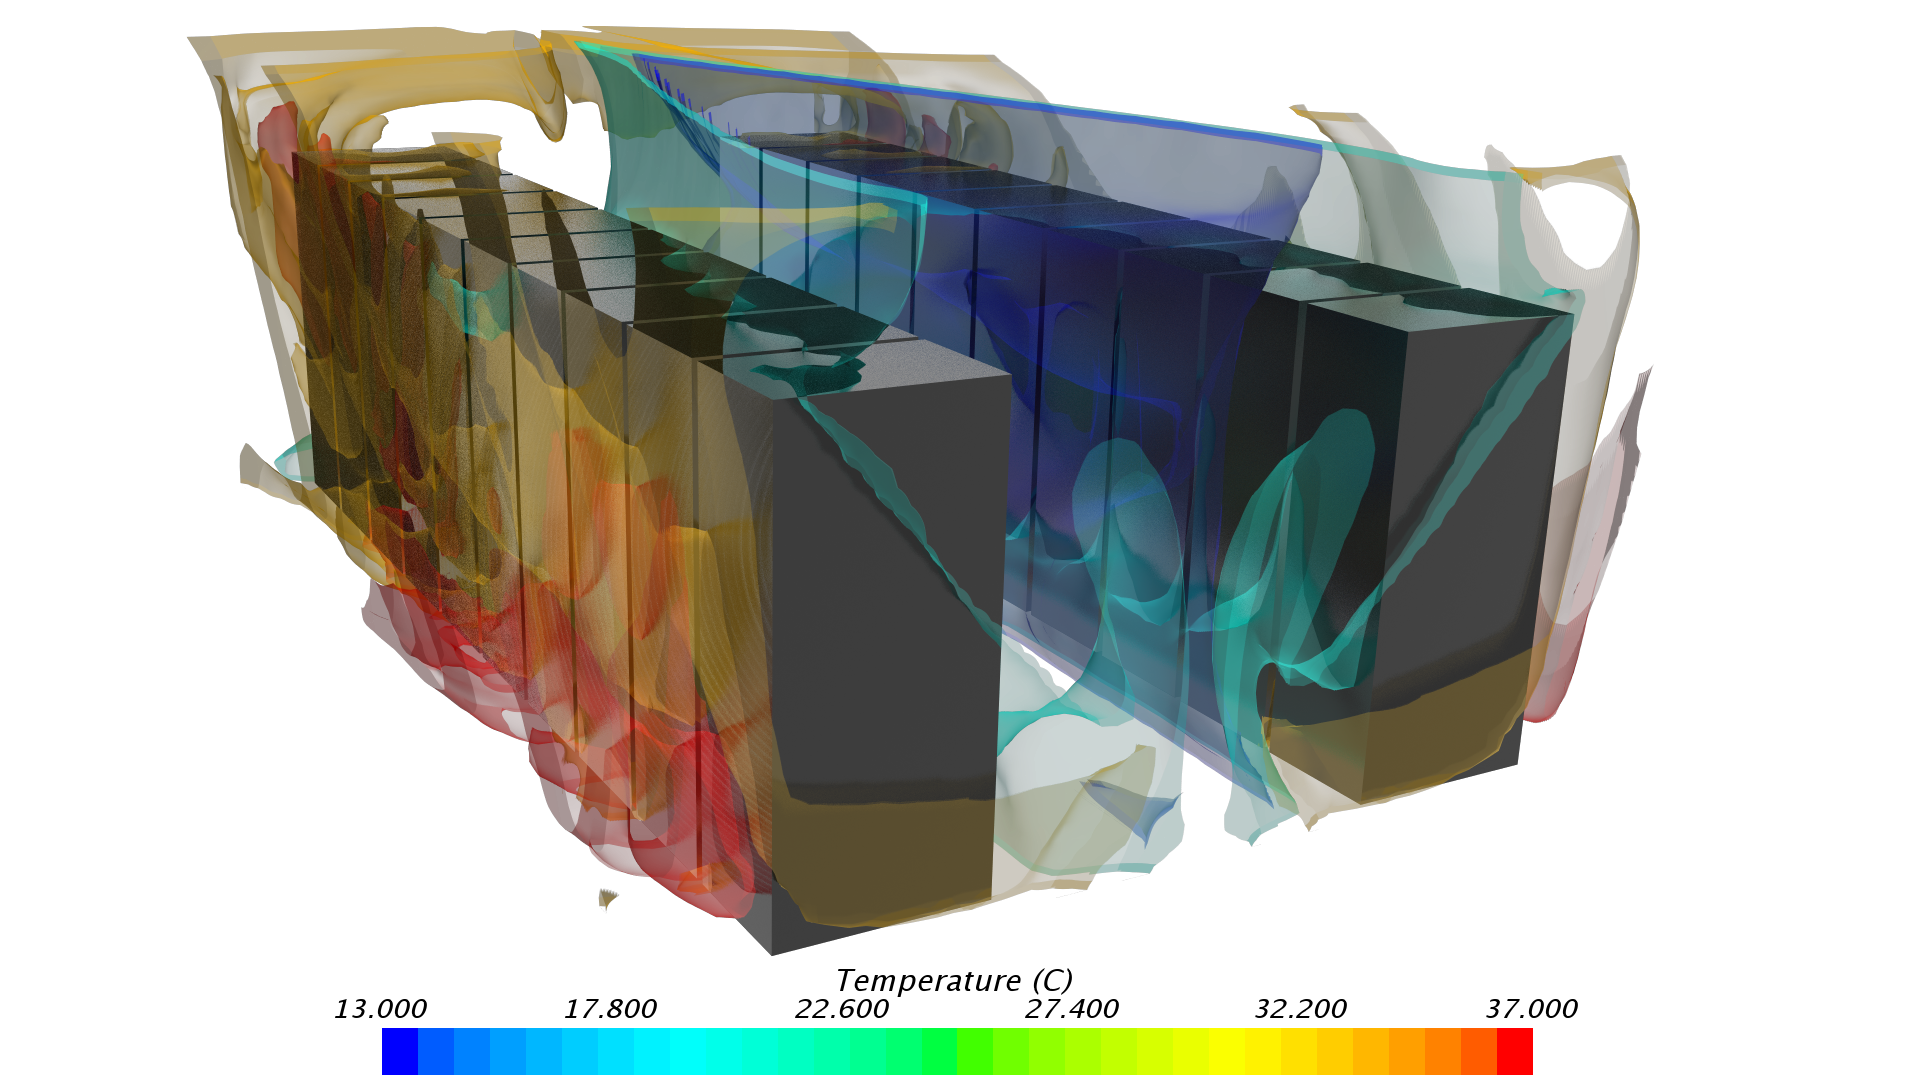Click the 32.200 legend label
The image size is (1920, 1080).
tap(1302, 1010)
